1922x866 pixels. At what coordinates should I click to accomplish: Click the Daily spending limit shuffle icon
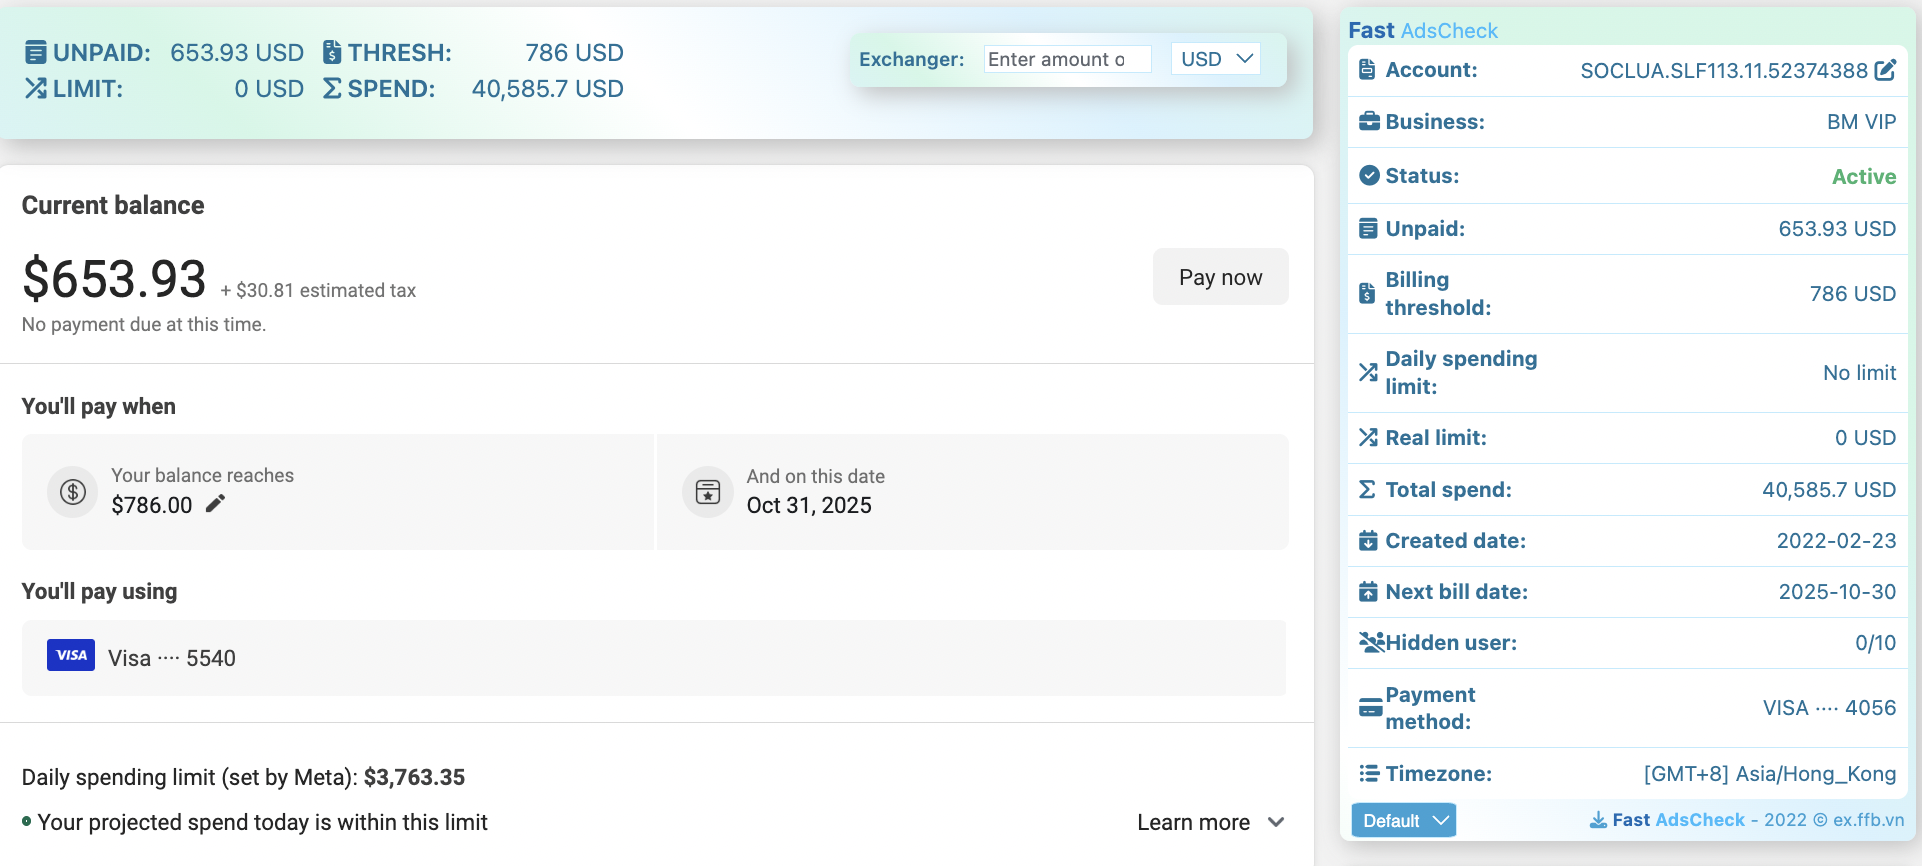[x=1368, y=372]
